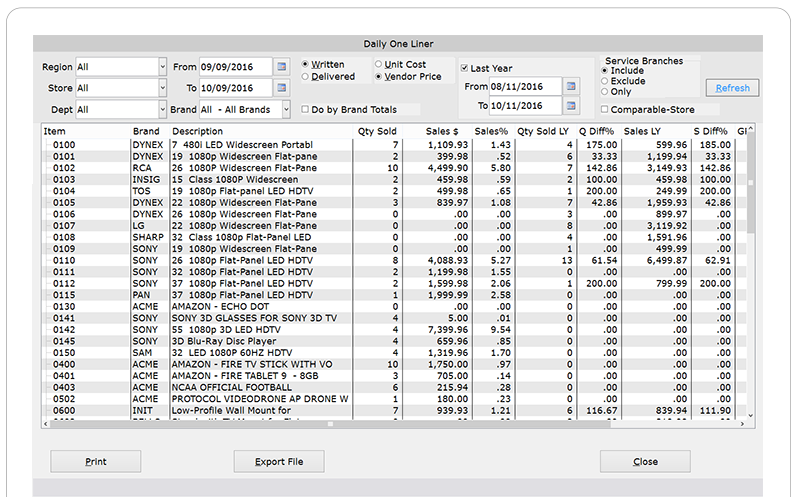Click description AMAZON - ECHO DOT
800x497 pixels.
coord(220,306)
